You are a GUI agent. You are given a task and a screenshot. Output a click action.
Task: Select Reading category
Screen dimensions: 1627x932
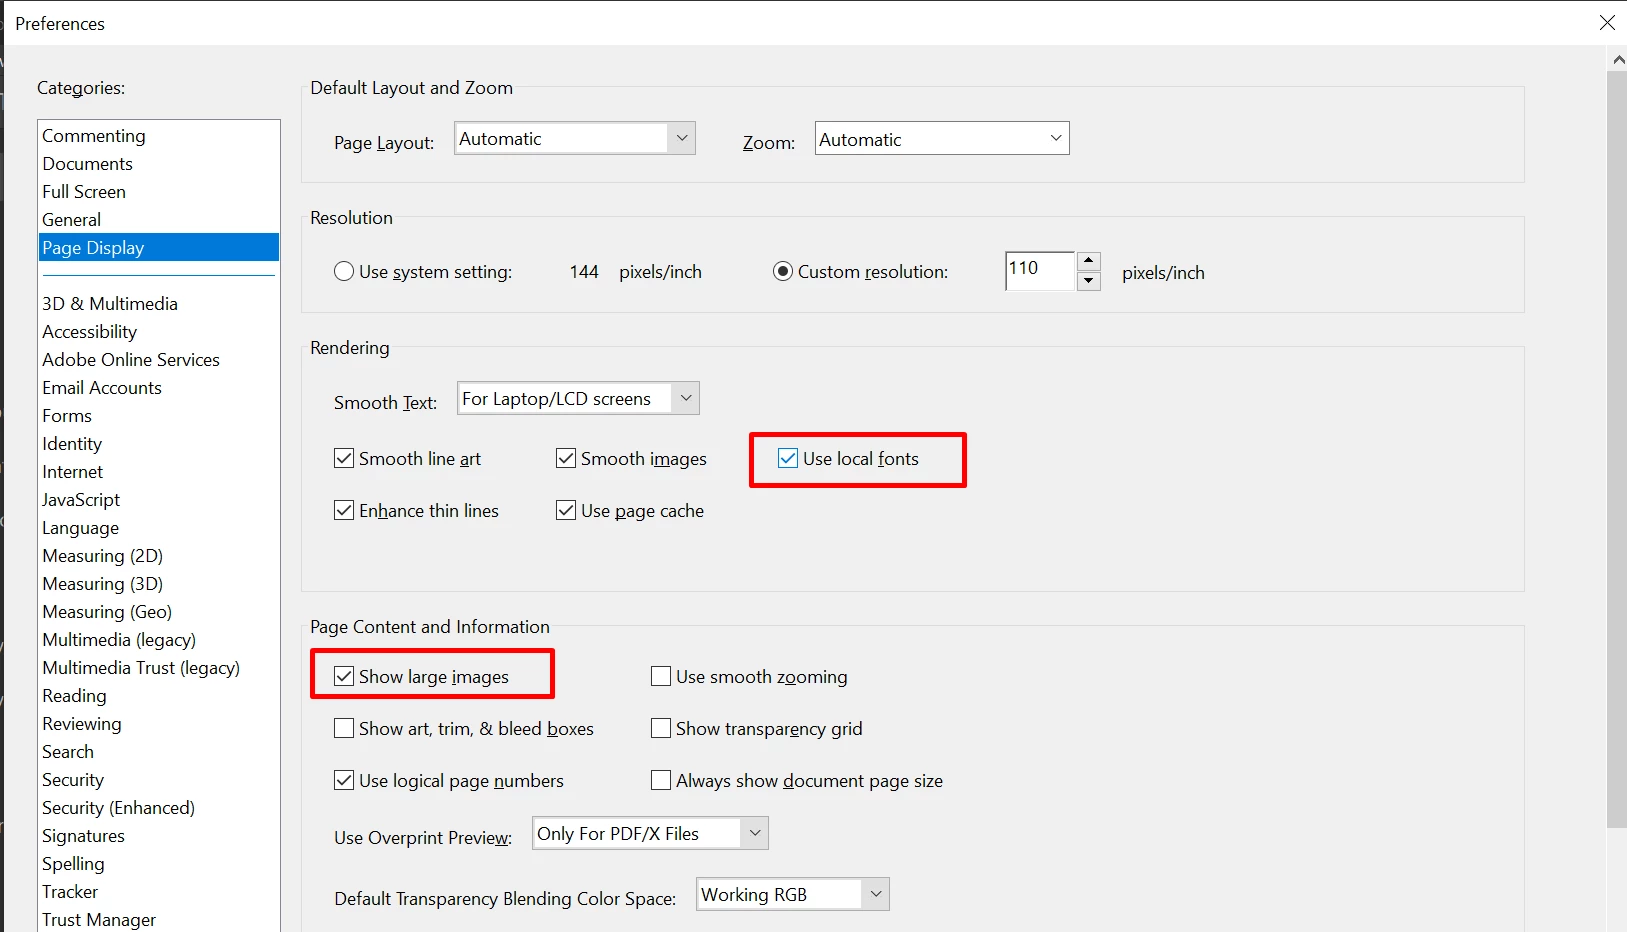pos(158,695)
